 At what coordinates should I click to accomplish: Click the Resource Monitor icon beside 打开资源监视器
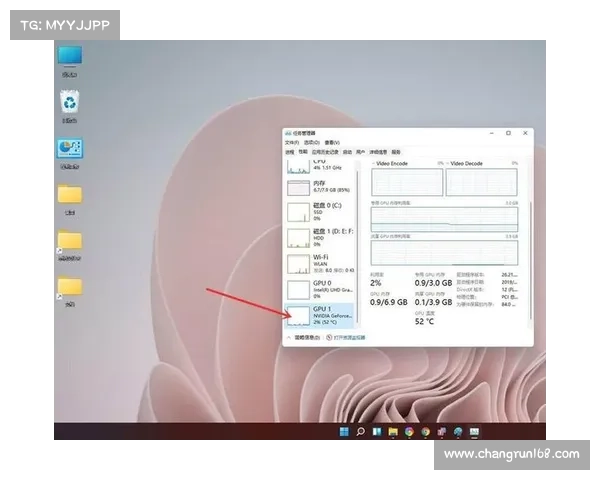coord(330,338)
